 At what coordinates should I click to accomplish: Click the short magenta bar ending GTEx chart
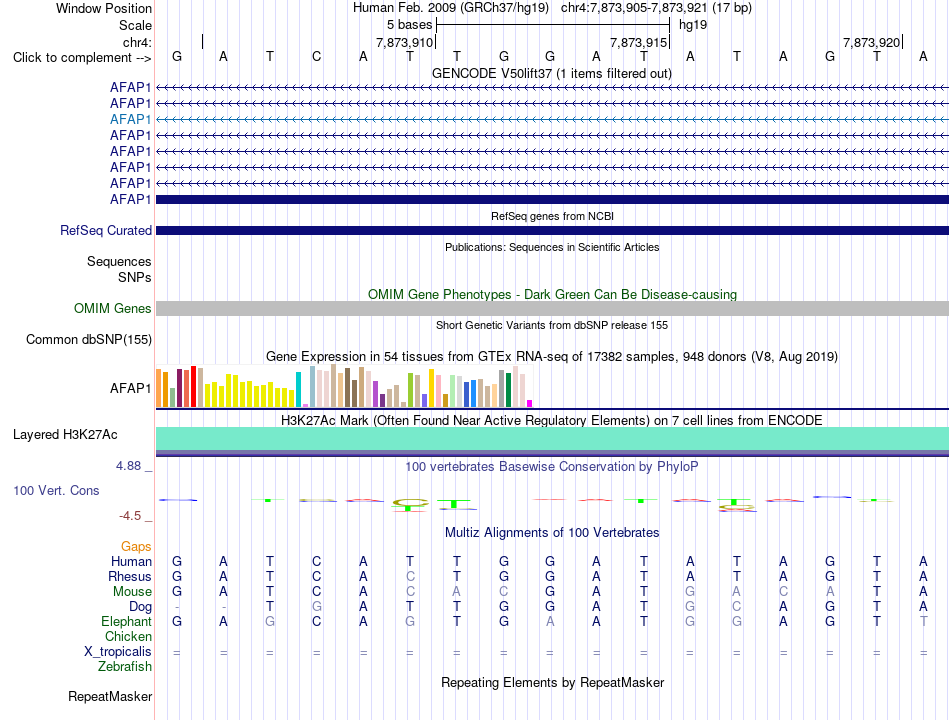tap(530, 404)
